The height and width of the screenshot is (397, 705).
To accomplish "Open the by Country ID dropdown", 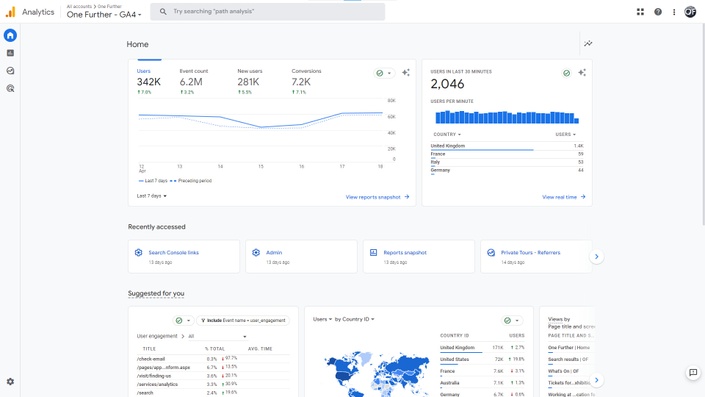I will 354,319.
